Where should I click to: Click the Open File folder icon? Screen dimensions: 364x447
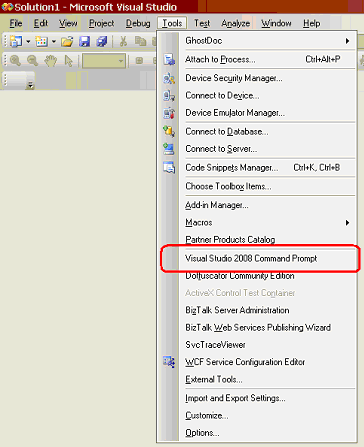tap(67, 41)
